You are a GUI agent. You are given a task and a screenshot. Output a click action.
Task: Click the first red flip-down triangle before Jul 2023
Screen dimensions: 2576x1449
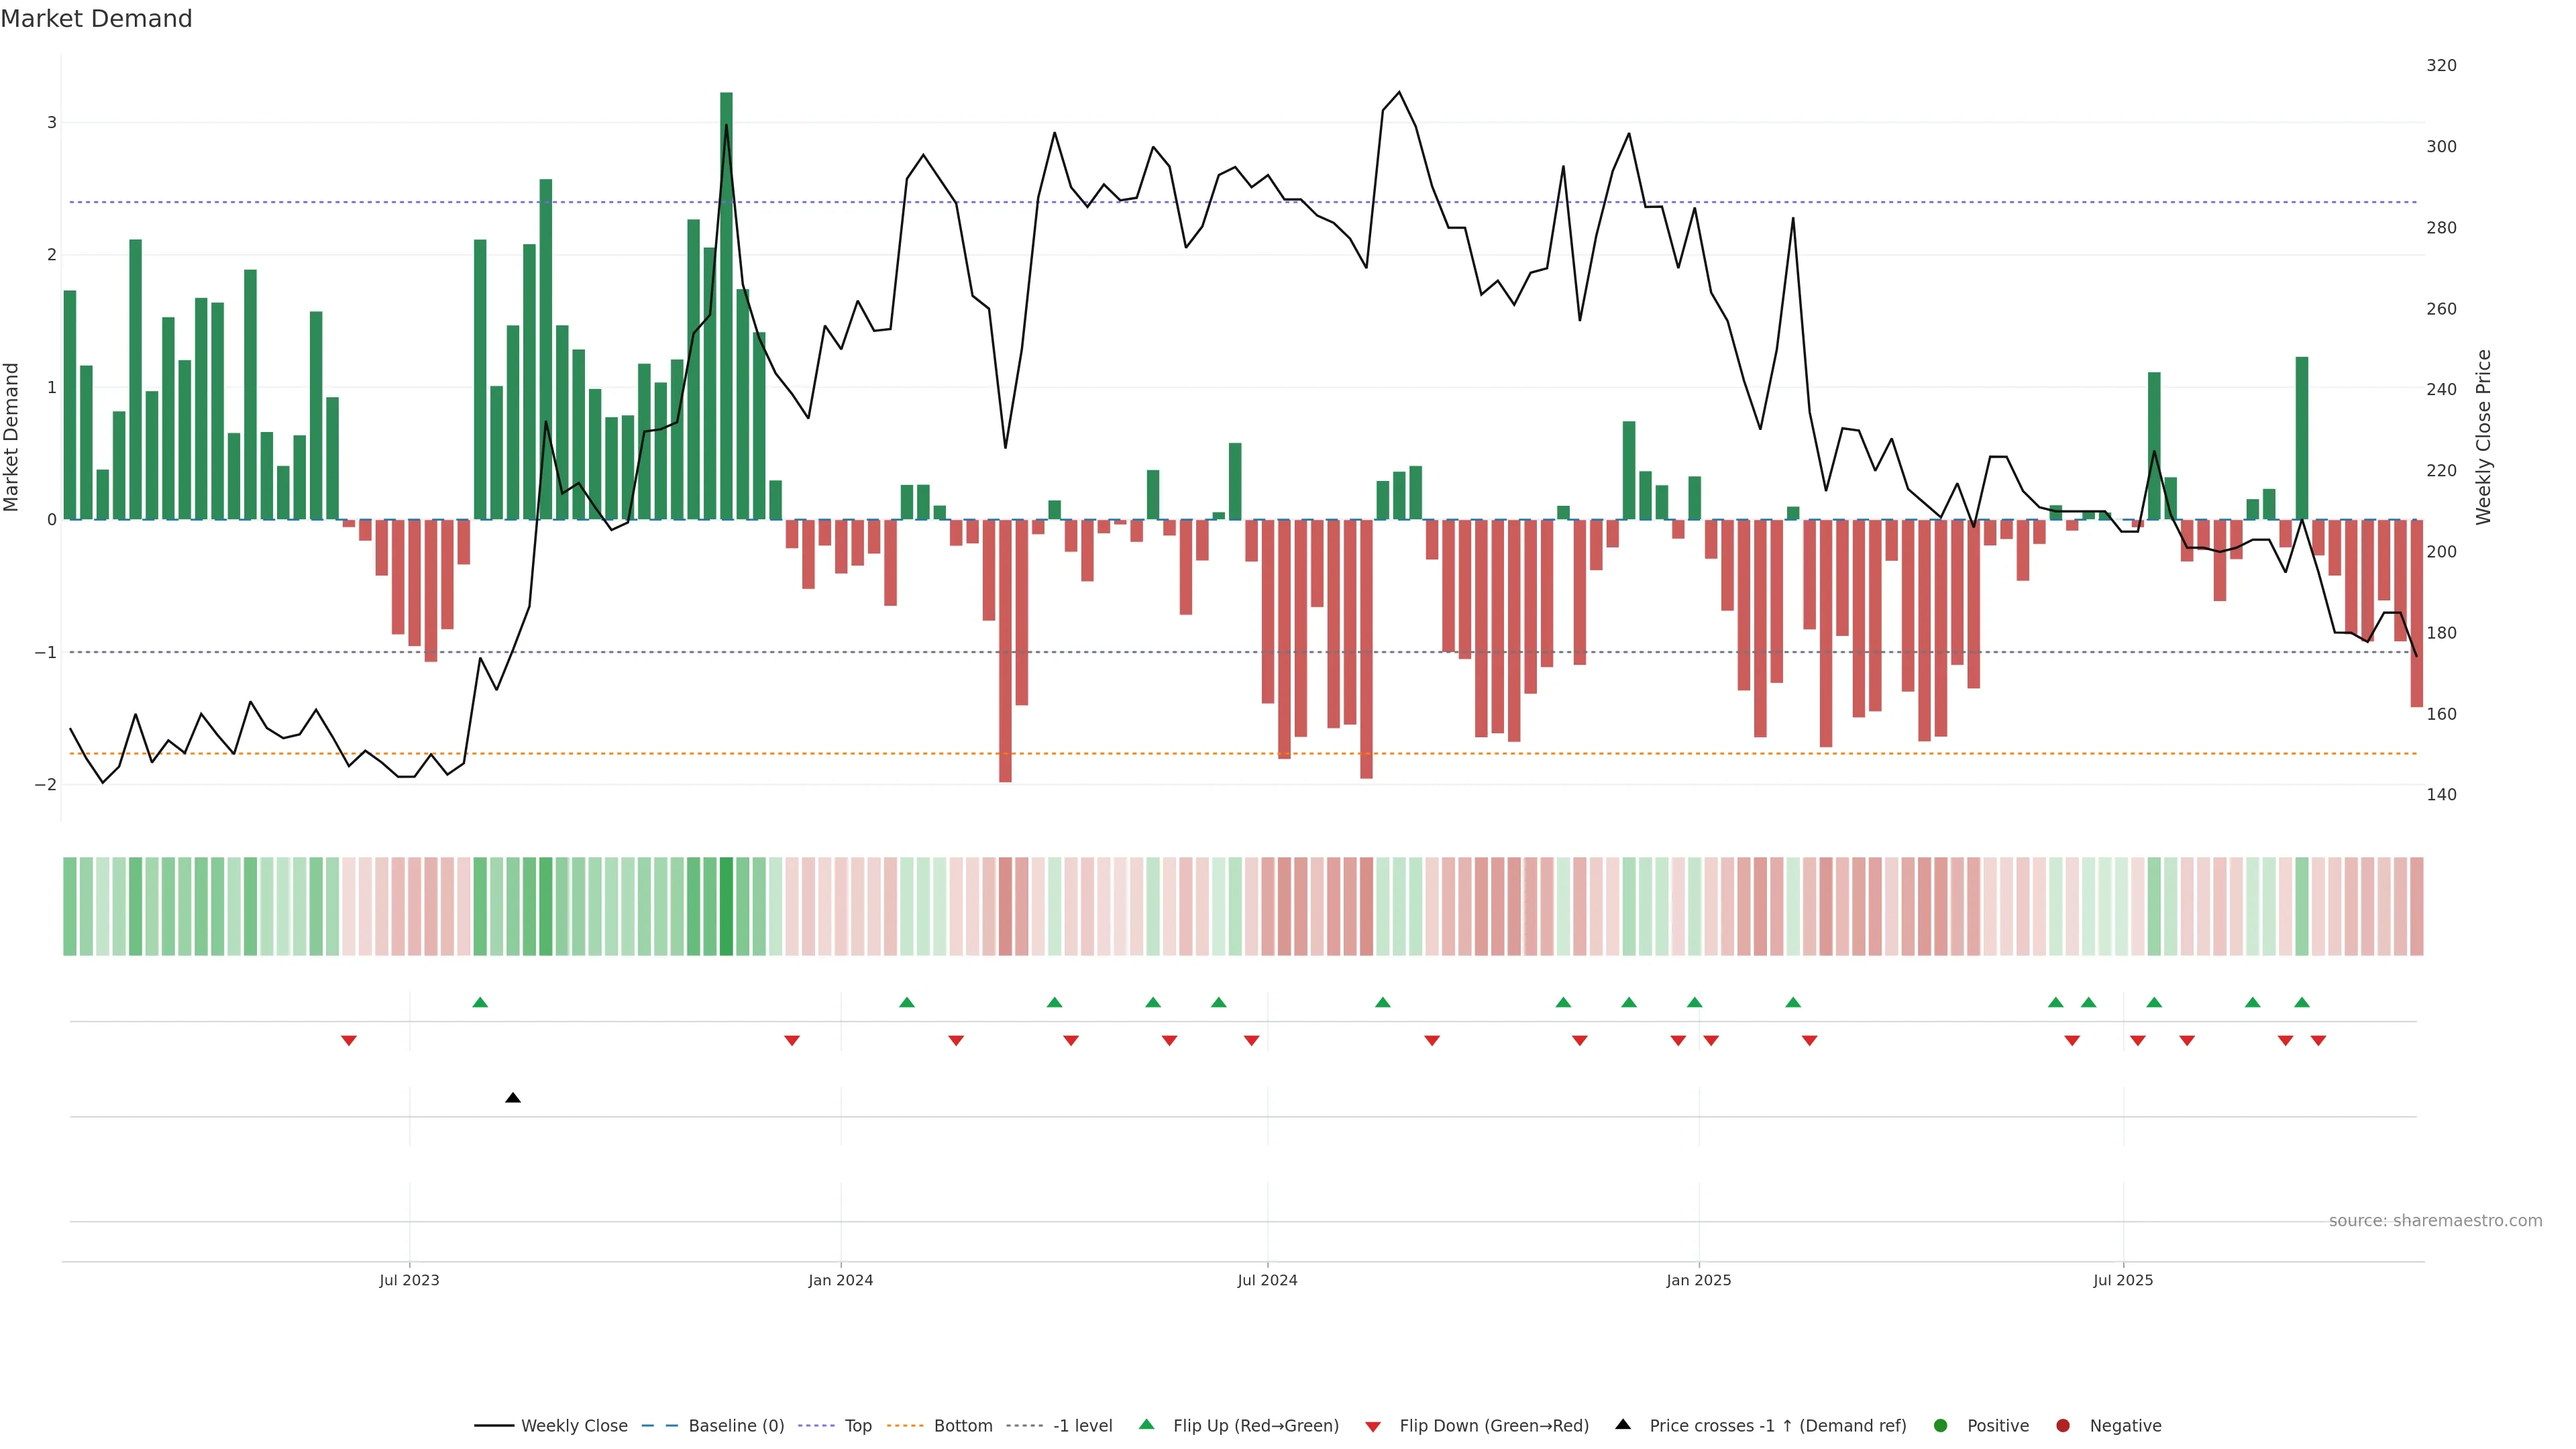pyautogui.click(x=348, y=1041)
